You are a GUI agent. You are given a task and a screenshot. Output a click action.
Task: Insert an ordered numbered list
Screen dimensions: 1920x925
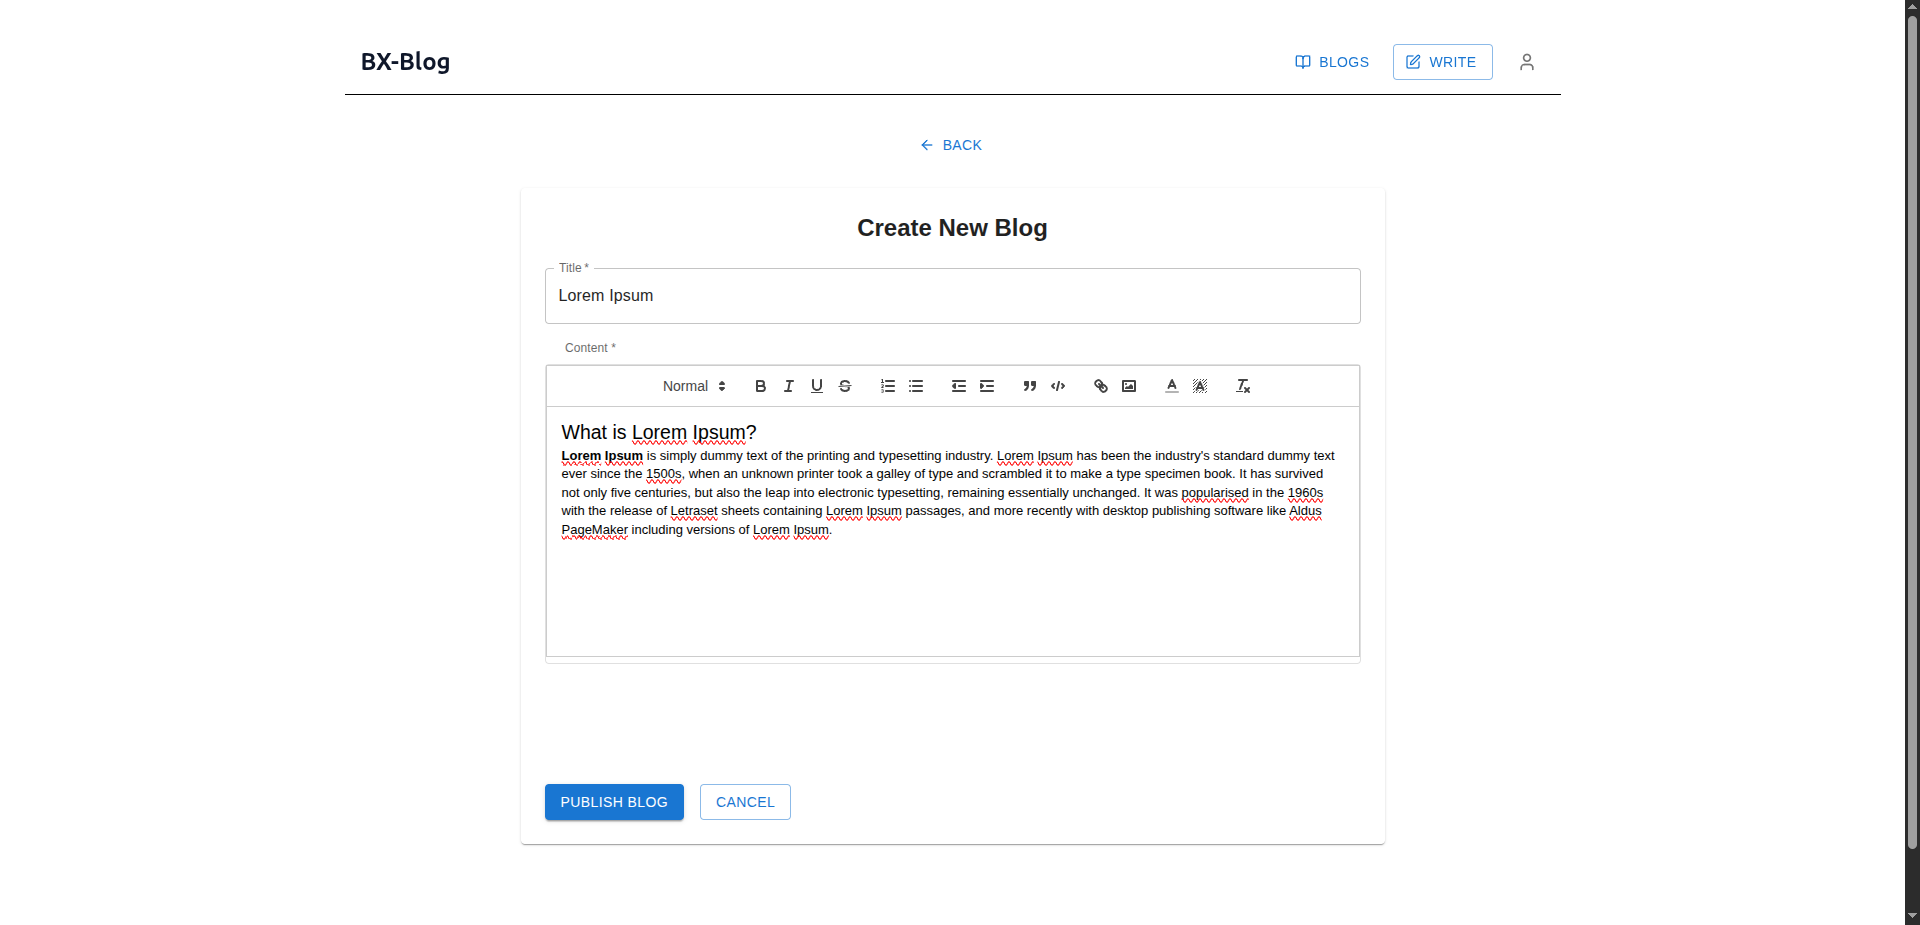tap(887, 386)
